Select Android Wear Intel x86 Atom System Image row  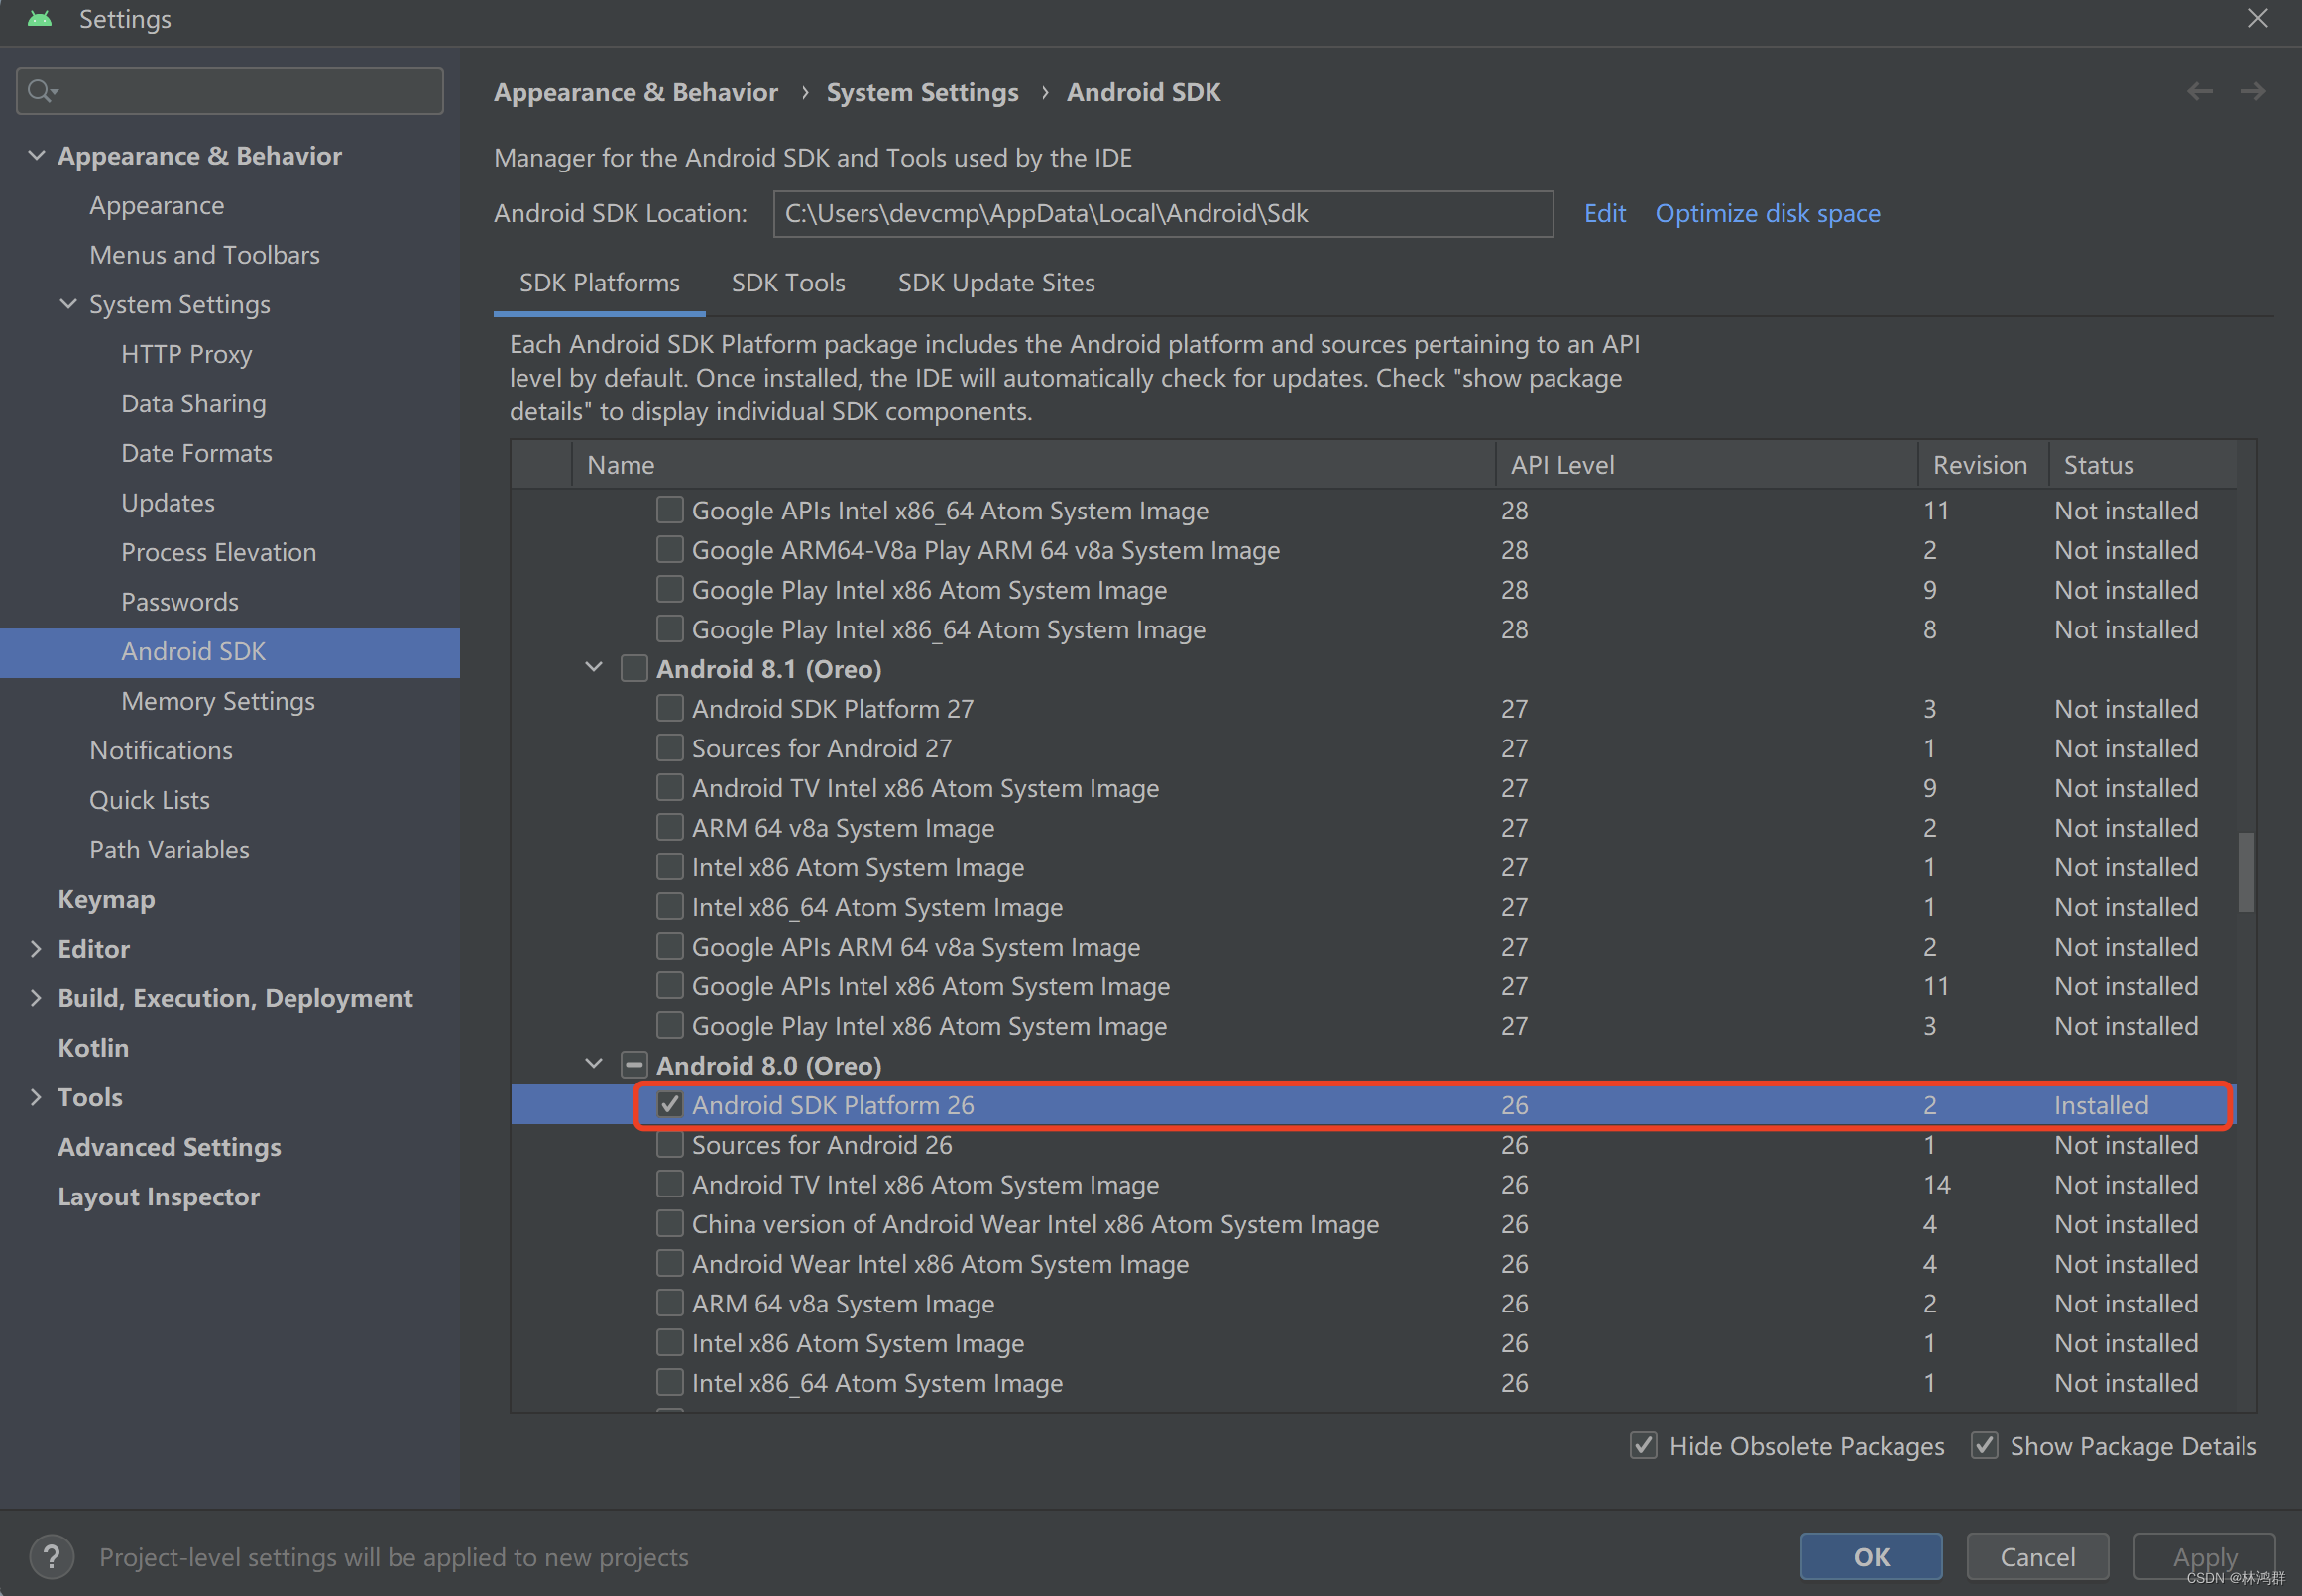(x=1373, y=1264)
